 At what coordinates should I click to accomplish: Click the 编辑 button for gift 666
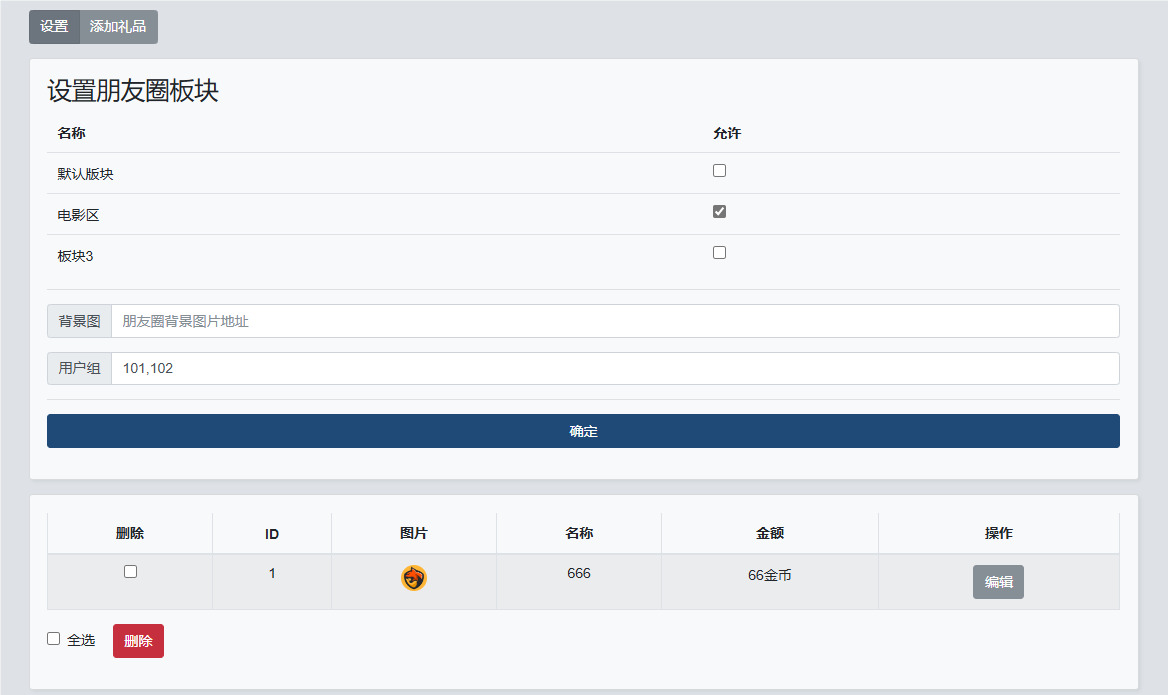pyautogui.click(x=998, y=582)
